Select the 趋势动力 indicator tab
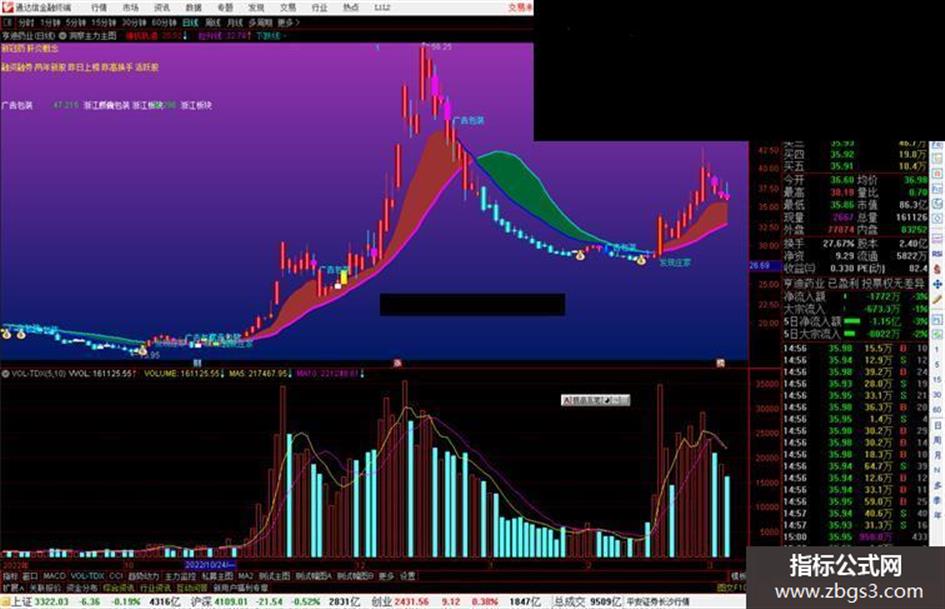The height and width of the screenshot is (609, 945). (x=143, y=576)
